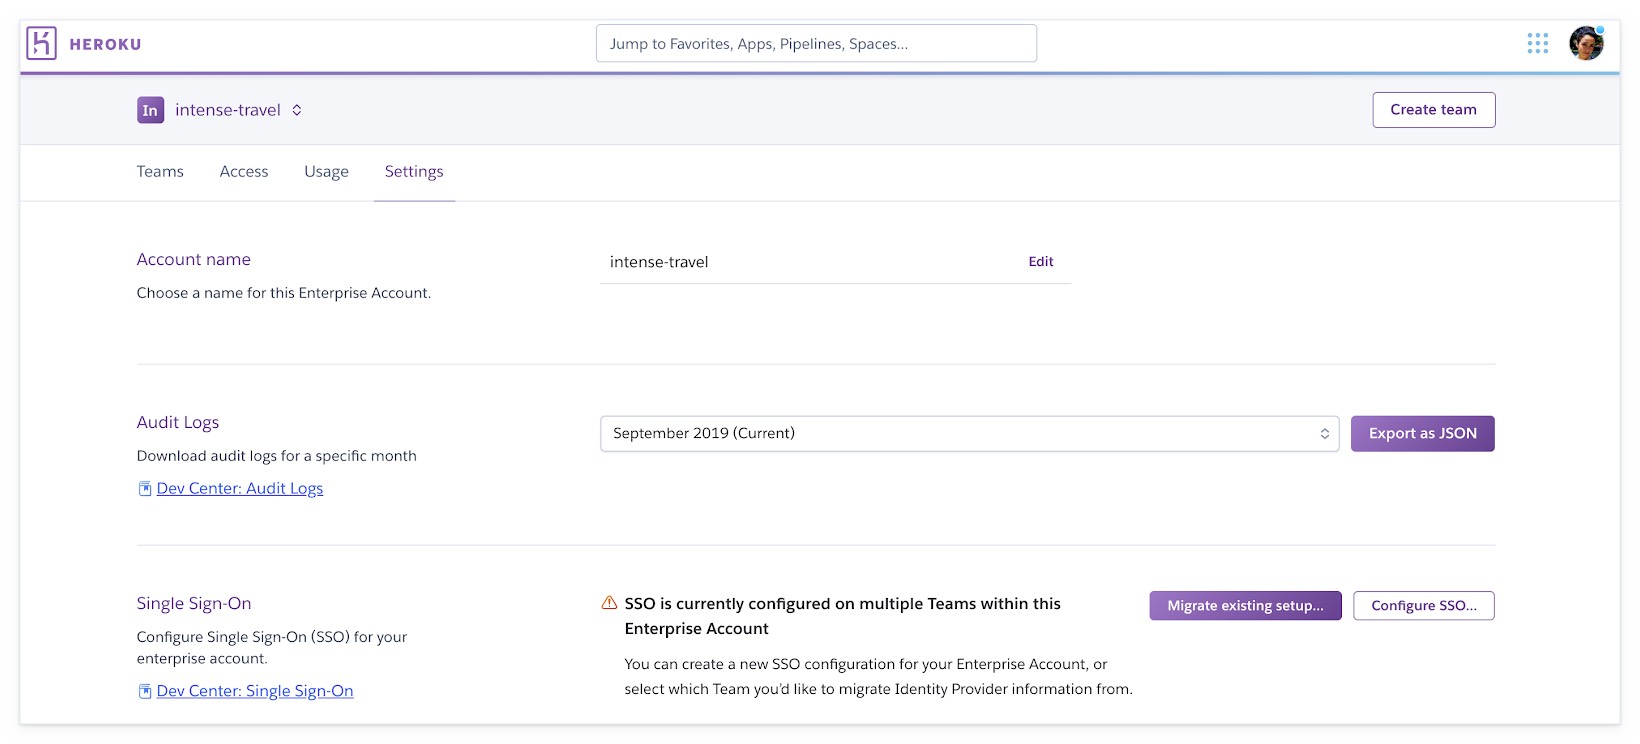Screen dimensions: 1640x744
Task: Click the Heroku logo icon
Action: (x=41, y=43)
